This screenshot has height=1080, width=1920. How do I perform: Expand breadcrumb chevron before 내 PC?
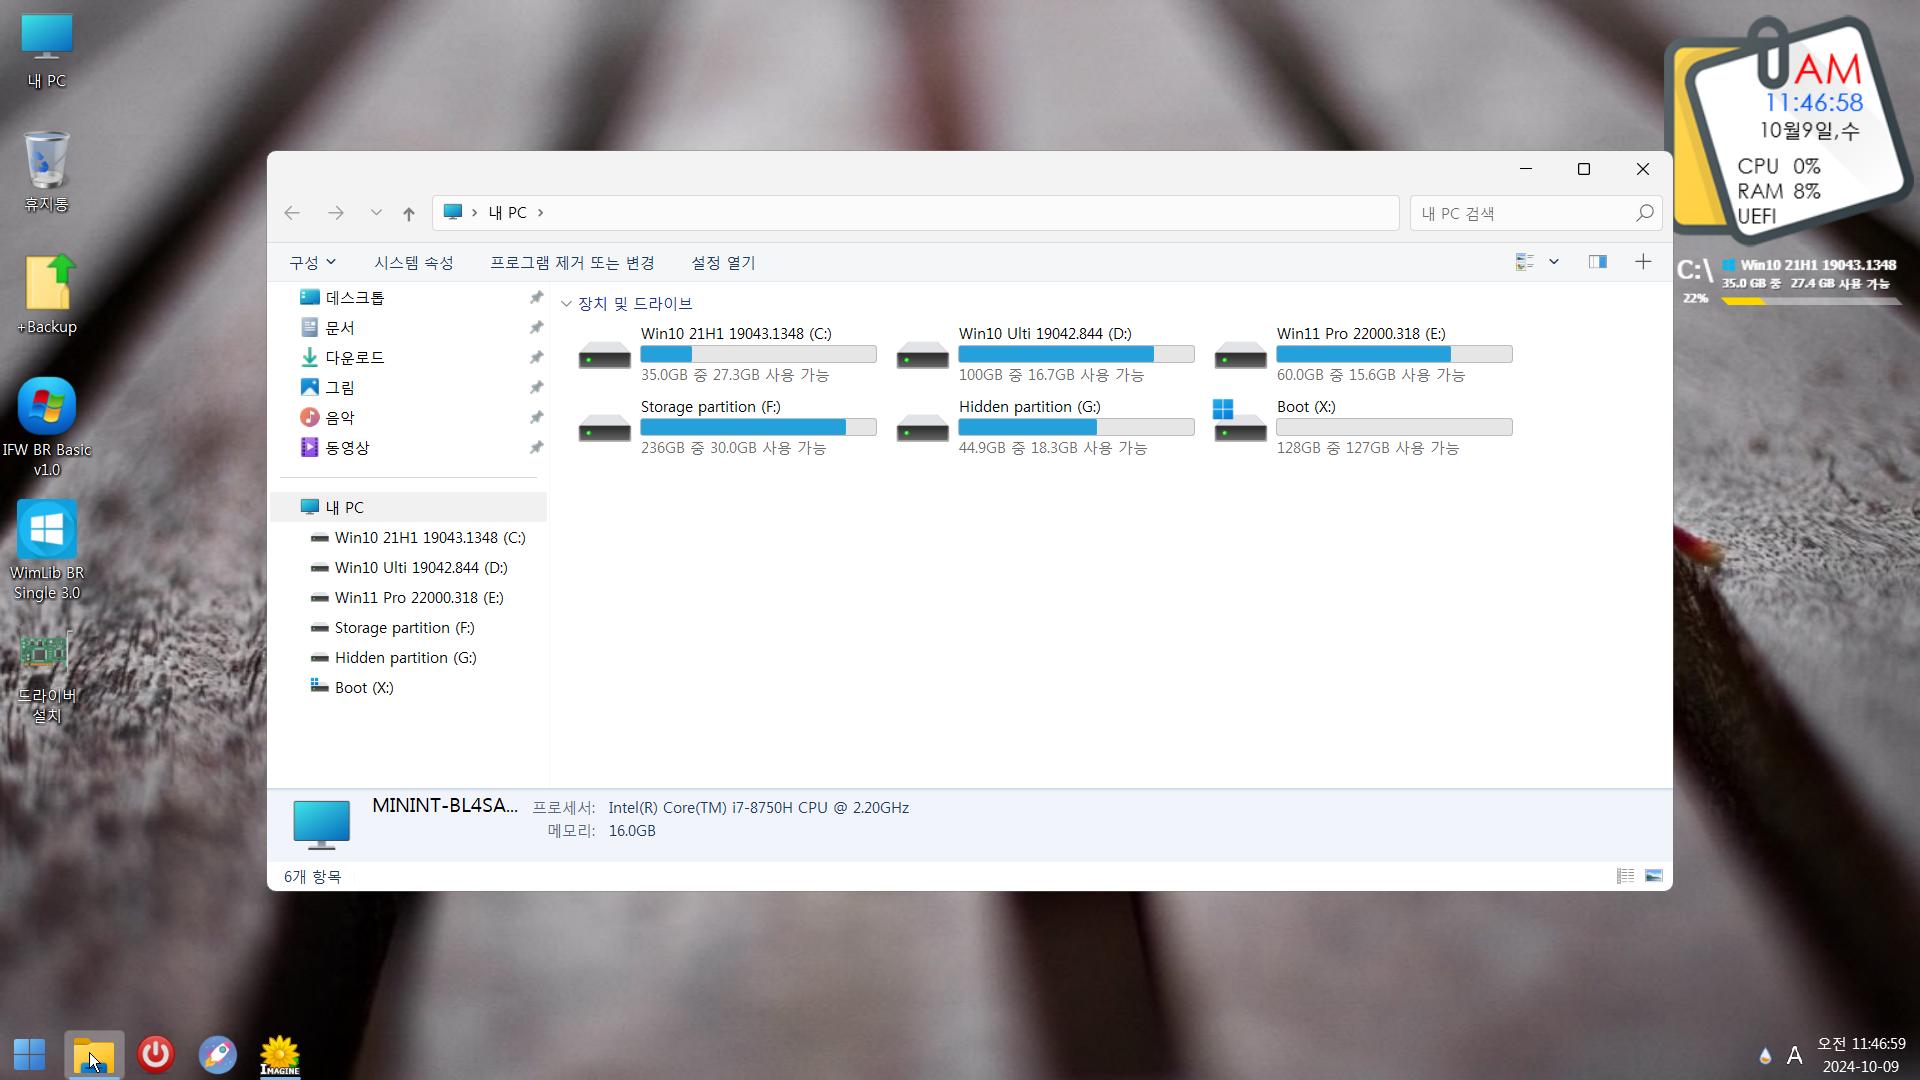[x=474, y=213]
